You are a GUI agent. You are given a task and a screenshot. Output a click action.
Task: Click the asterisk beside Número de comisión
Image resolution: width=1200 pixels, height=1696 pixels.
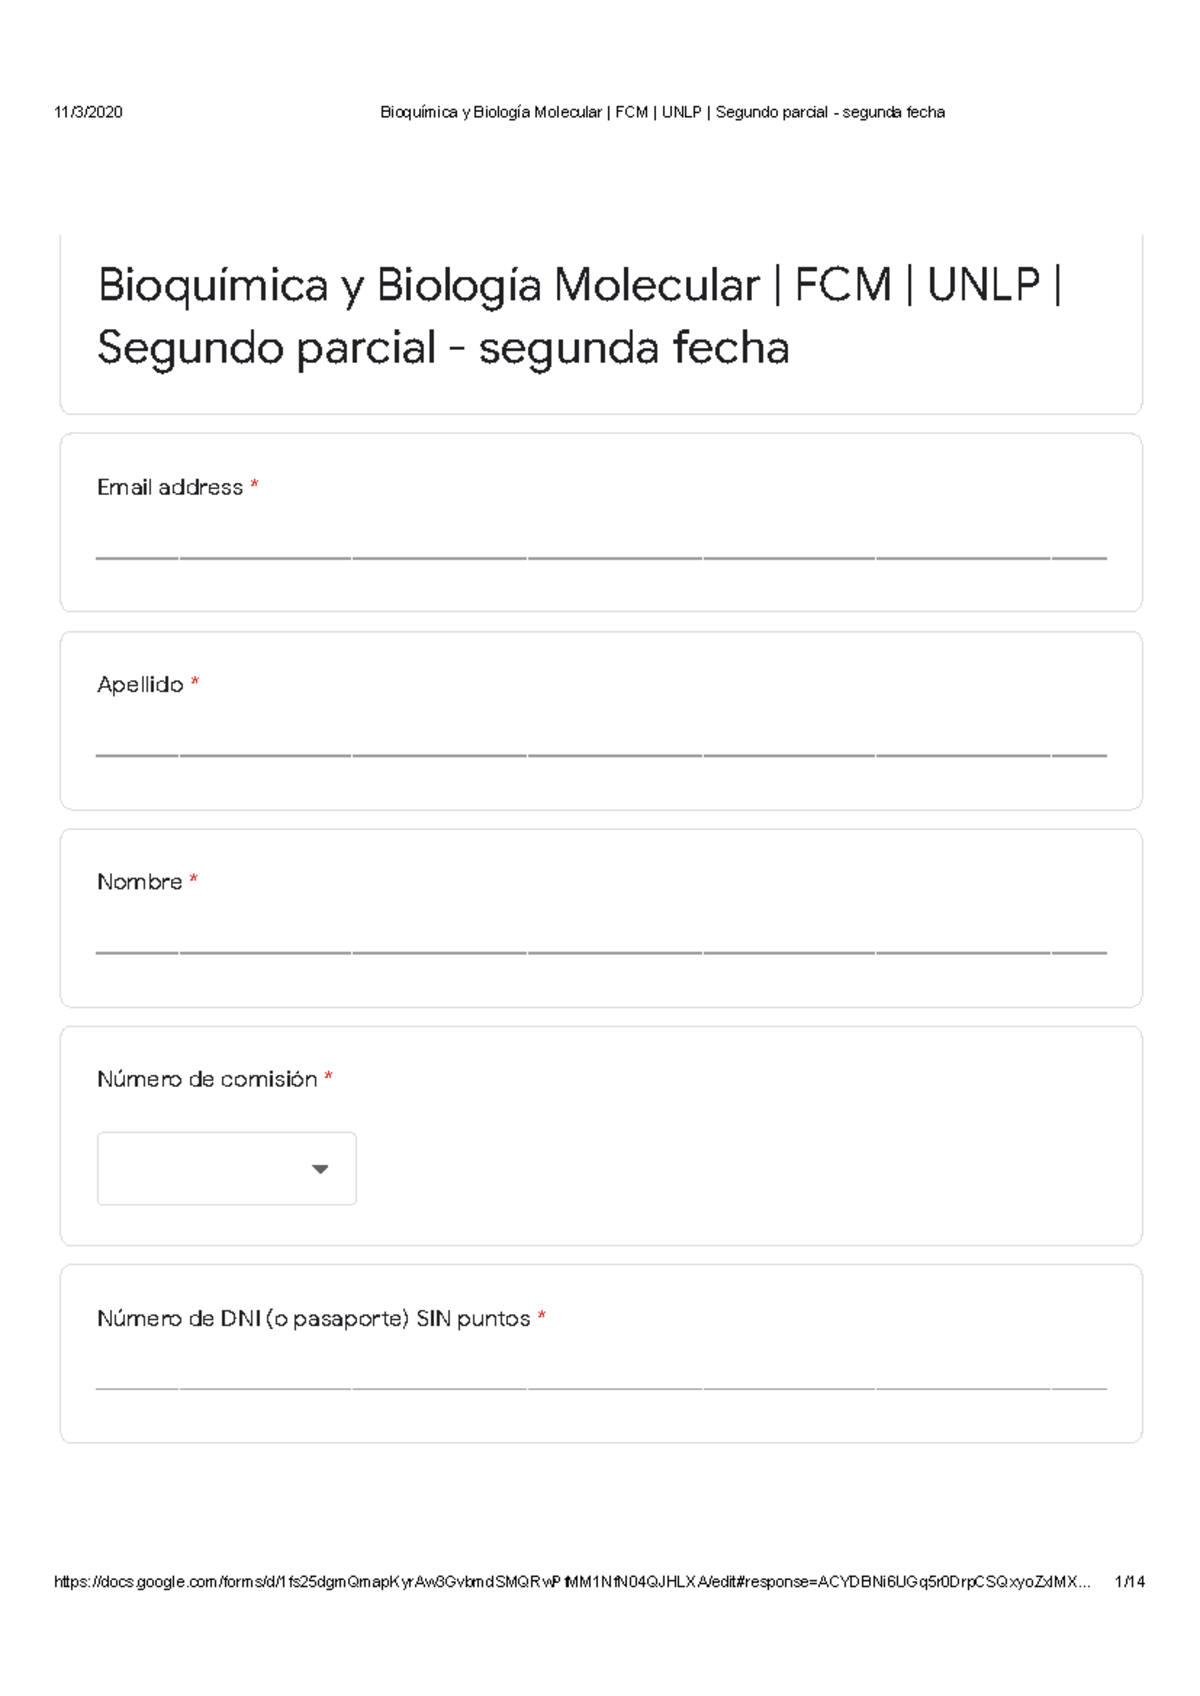coord(330,1078)
